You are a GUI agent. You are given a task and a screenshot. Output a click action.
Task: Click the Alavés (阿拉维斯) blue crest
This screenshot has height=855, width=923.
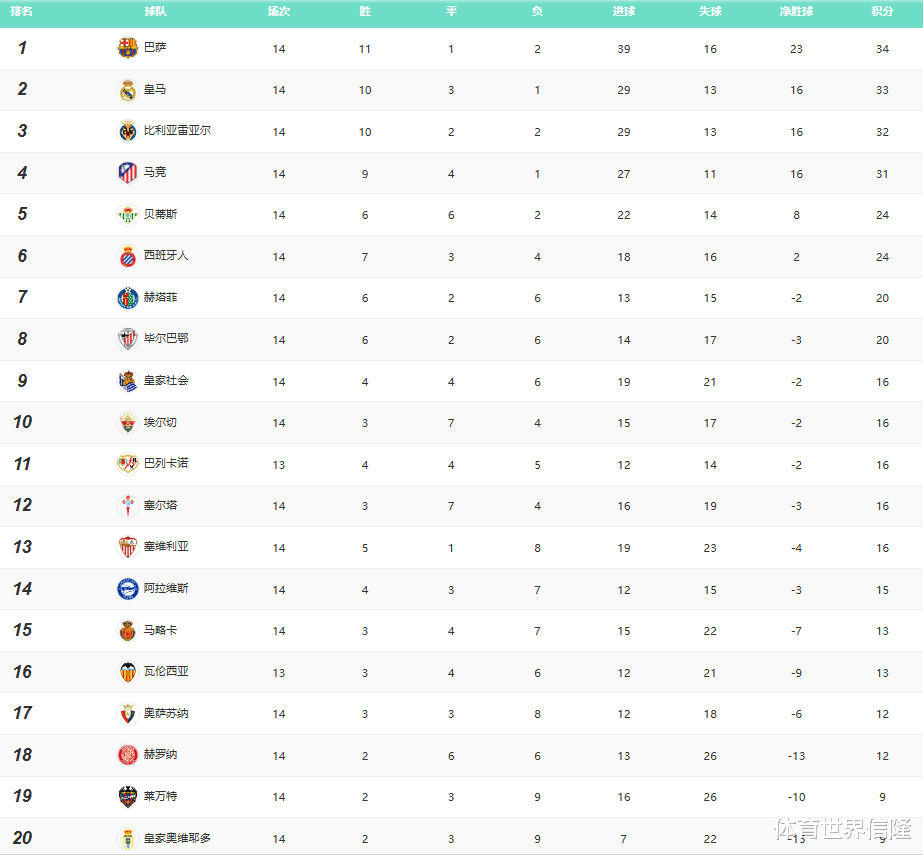tap(128, 589)
